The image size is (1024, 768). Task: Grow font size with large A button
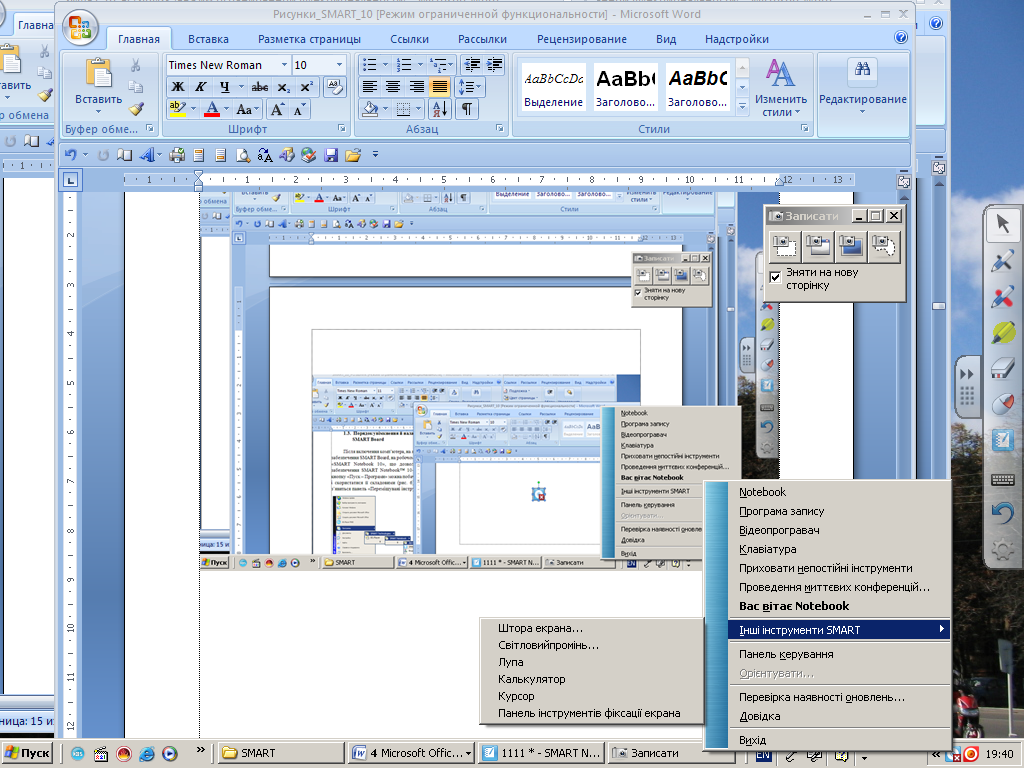pyautogui.click(x=277, y=109)
